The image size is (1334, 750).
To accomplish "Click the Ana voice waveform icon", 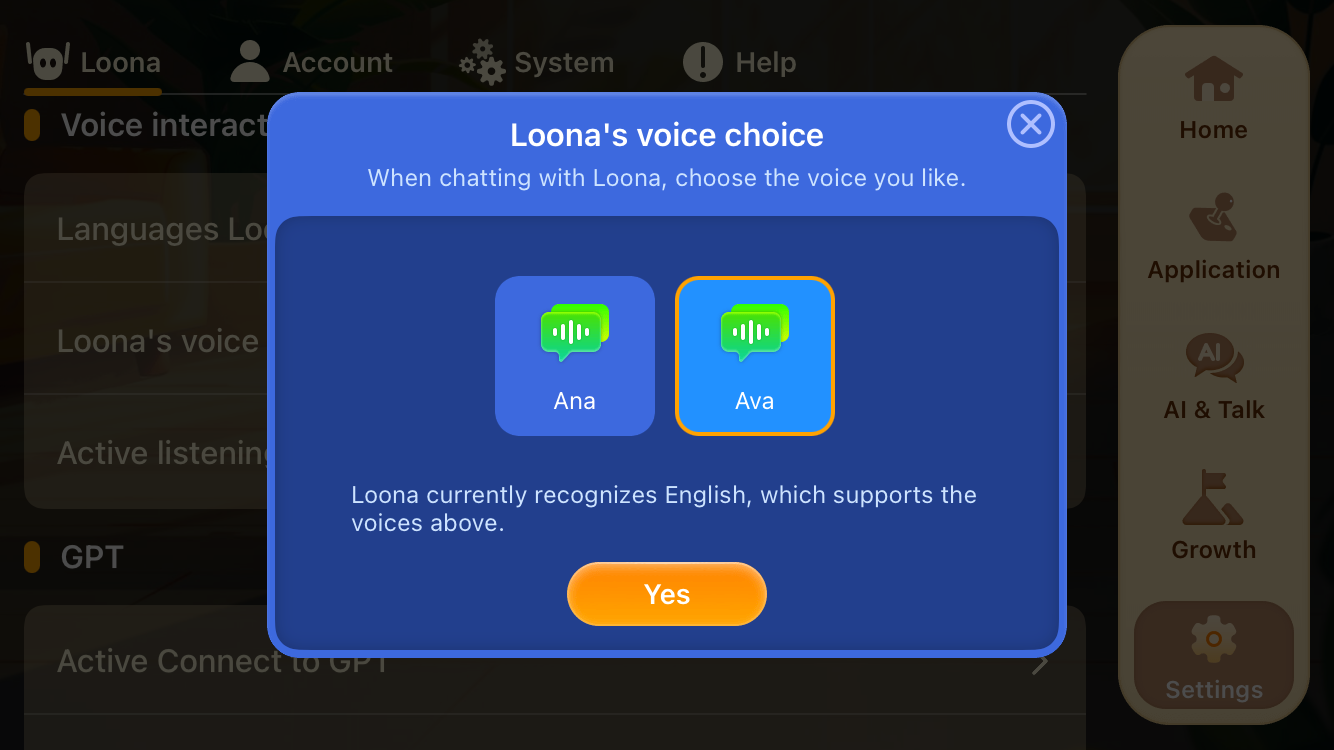I will pos(575,332).
